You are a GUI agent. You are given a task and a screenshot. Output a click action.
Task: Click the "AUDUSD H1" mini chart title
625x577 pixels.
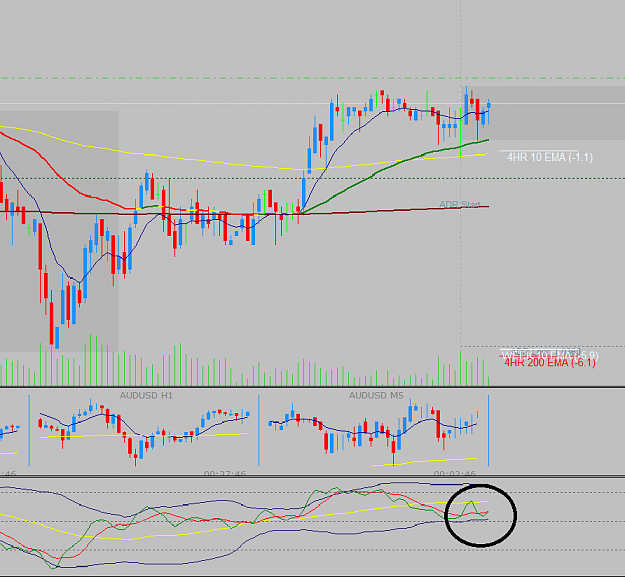[x=146, y=395]
